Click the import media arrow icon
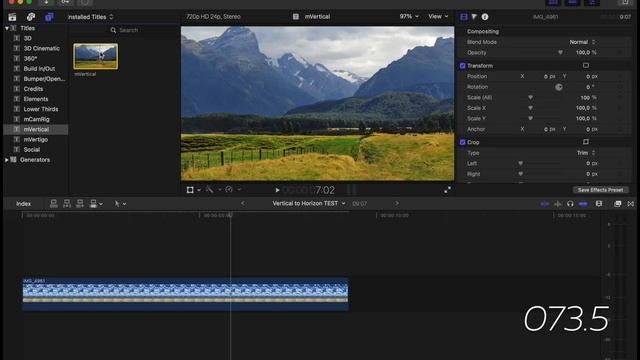 (46, 2)
